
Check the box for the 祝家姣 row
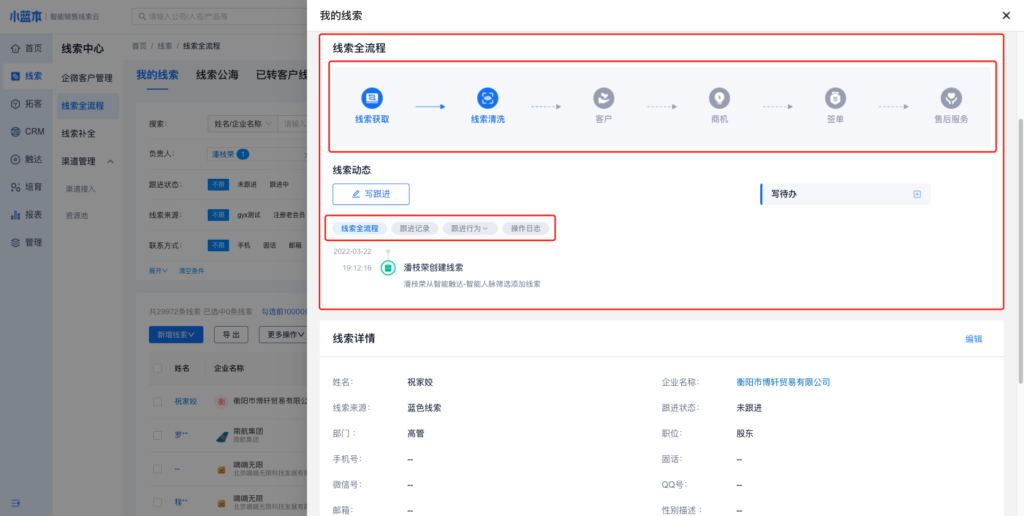pyautogui.click(x=156, y=401)
